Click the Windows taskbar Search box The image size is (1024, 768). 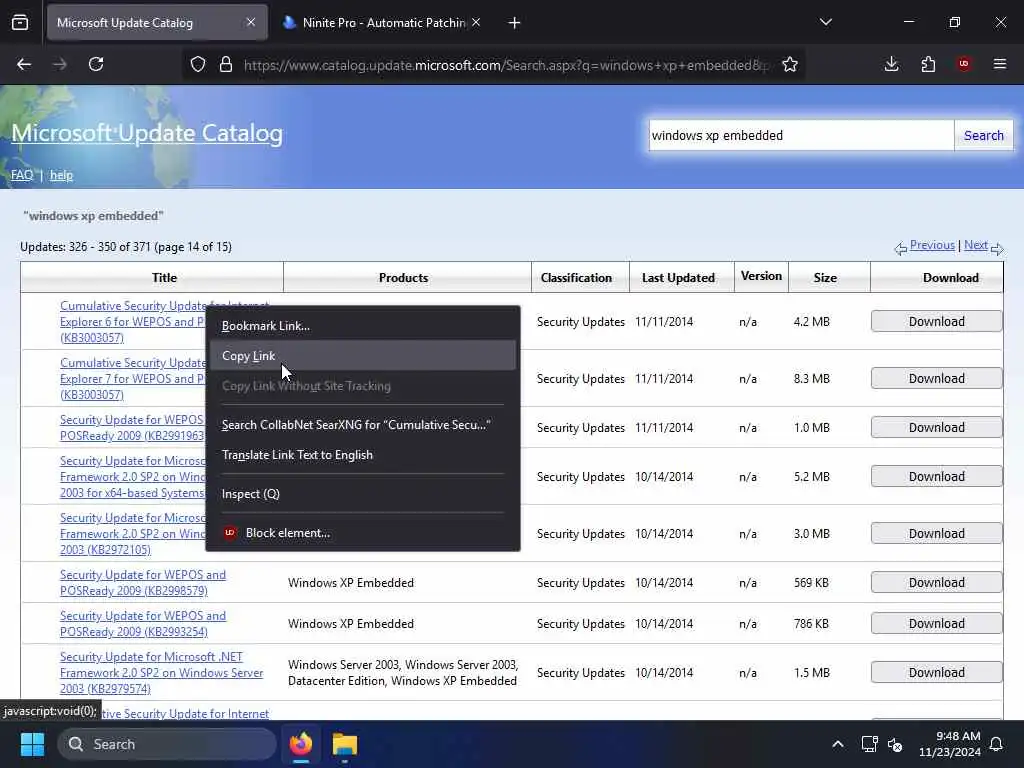(x=167, y=744)
